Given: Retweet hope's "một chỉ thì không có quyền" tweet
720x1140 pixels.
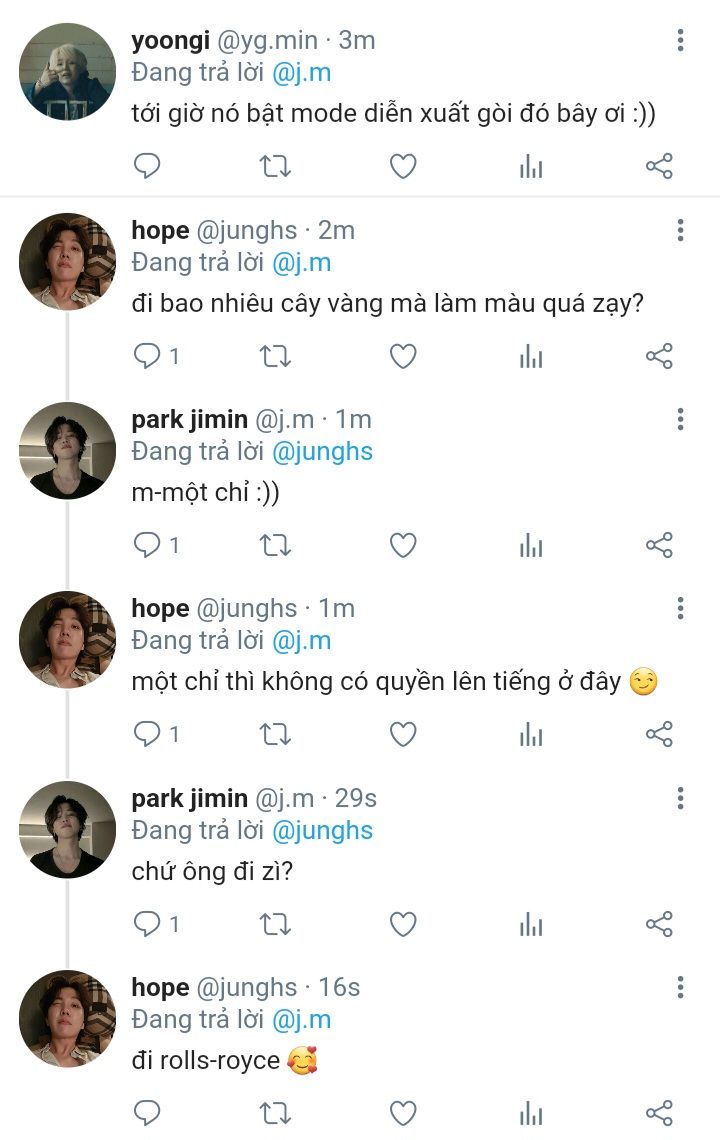Looking at the screenshot, I should (x=275, y=735).
